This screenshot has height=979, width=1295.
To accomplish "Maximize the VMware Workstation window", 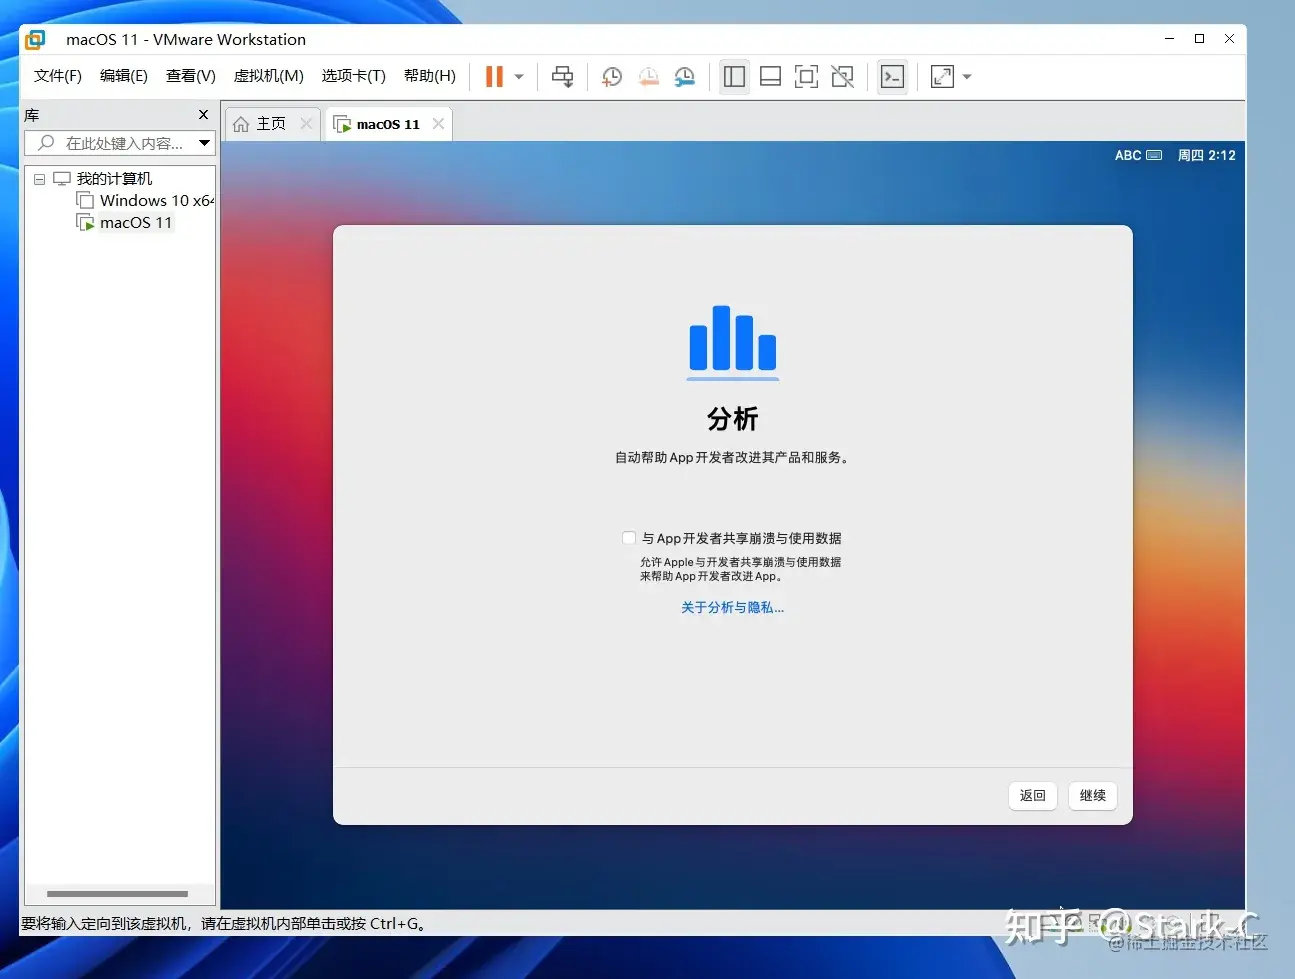I will [x=1199, y=39].
